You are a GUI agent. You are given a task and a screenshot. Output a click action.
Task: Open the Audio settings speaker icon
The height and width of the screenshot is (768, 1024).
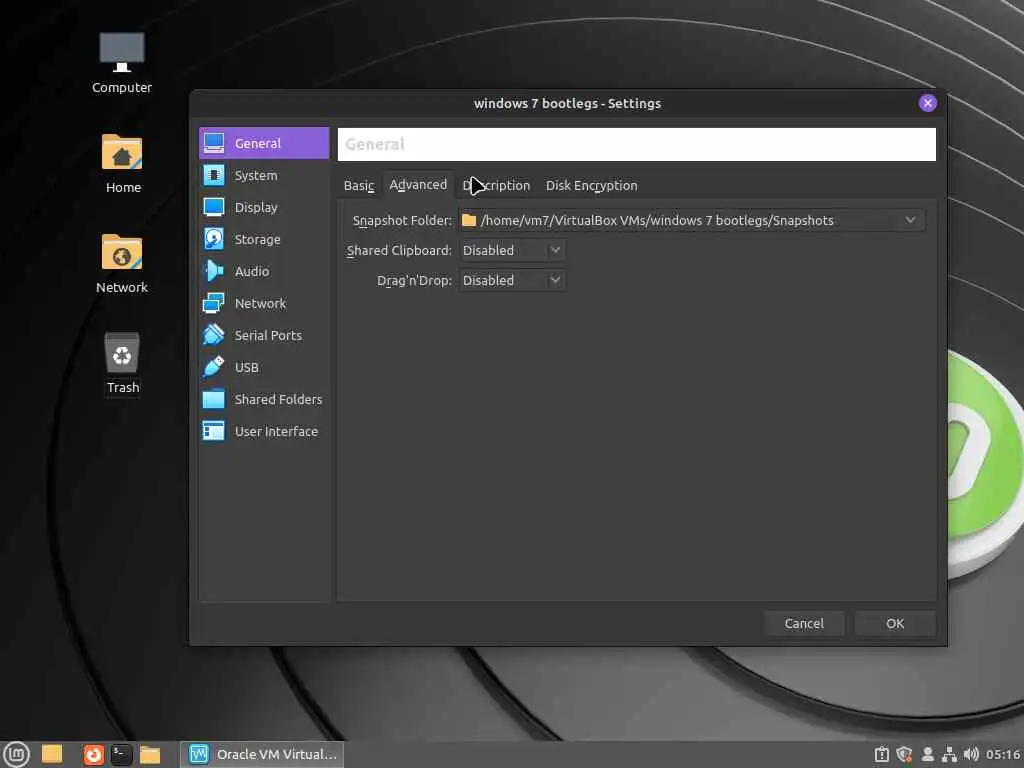coord(214,271)
